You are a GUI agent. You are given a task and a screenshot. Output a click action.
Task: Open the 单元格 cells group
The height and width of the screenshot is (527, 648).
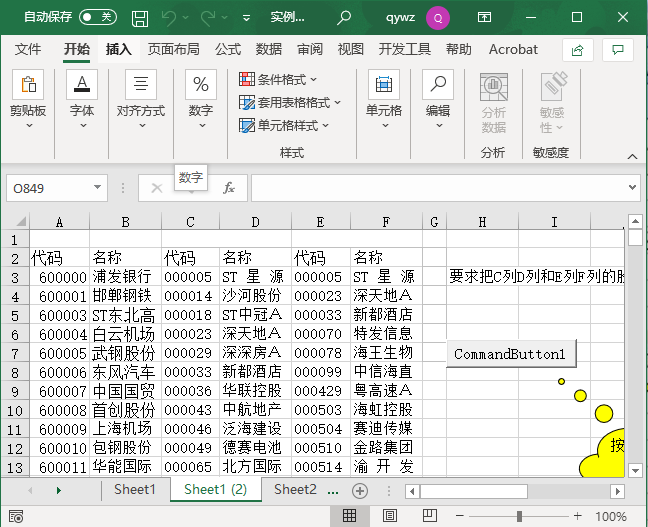pyautogui.click(x=384, y=99)
